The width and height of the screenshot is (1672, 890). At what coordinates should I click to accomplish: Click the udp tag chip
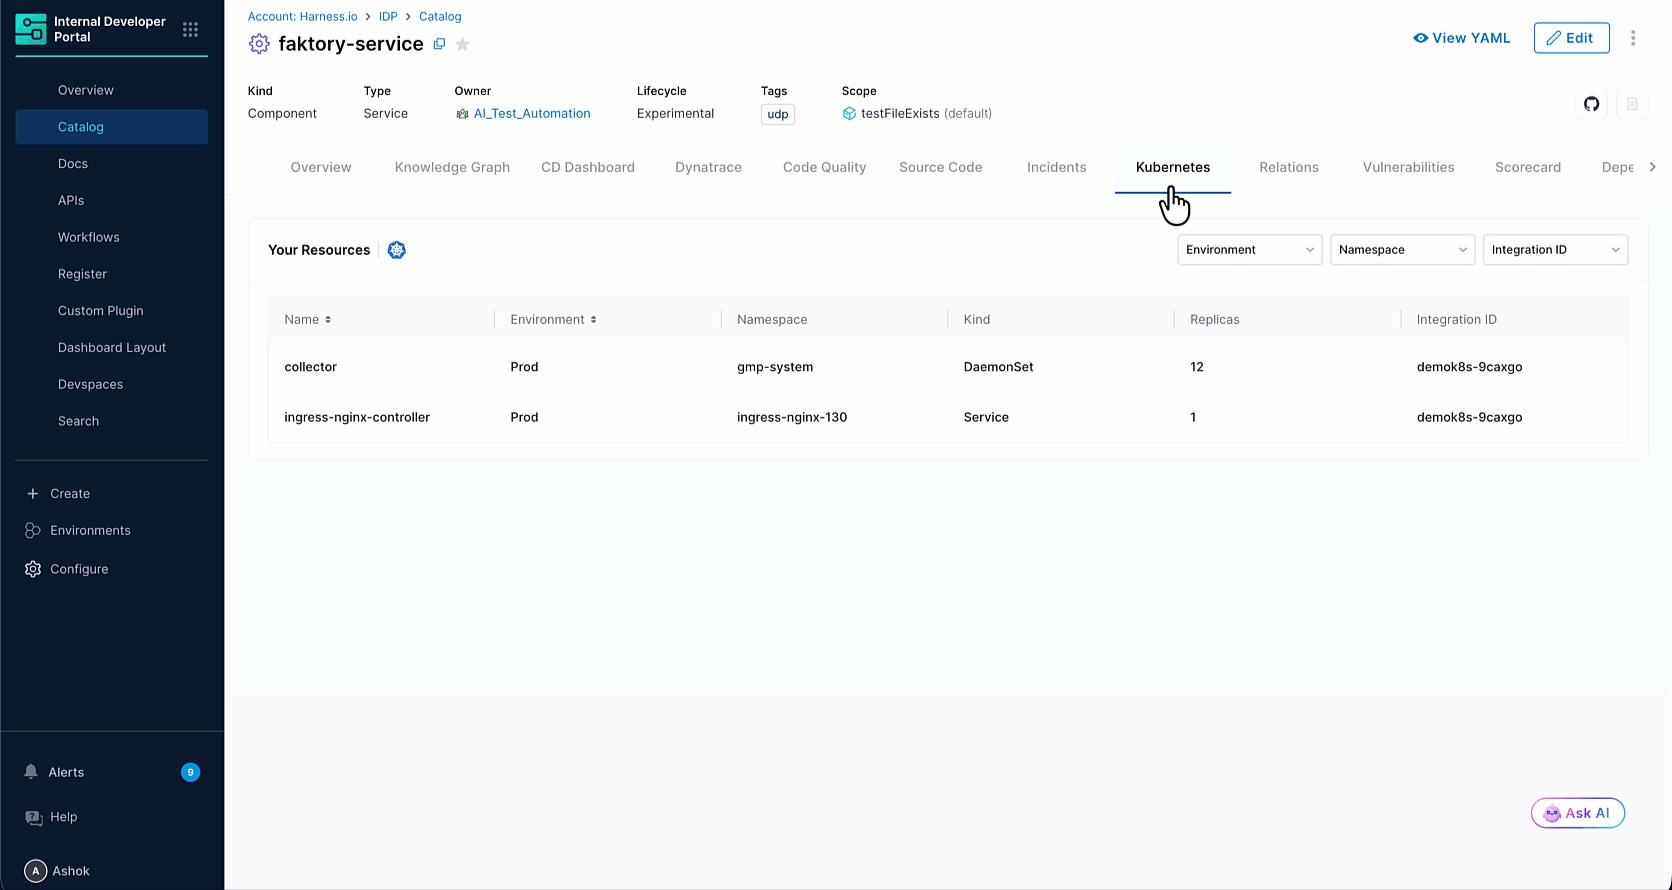[x=778, y=114]
